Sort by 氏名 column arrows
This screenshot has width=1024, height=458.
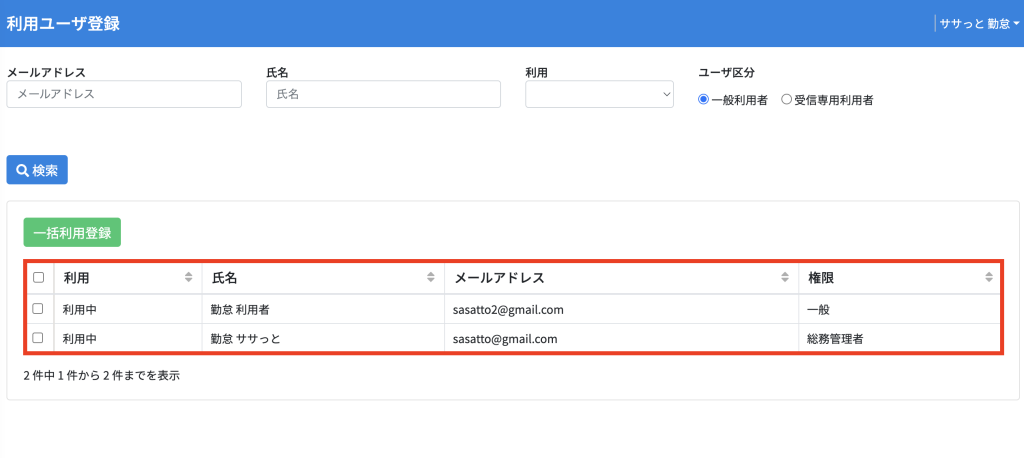431,277
